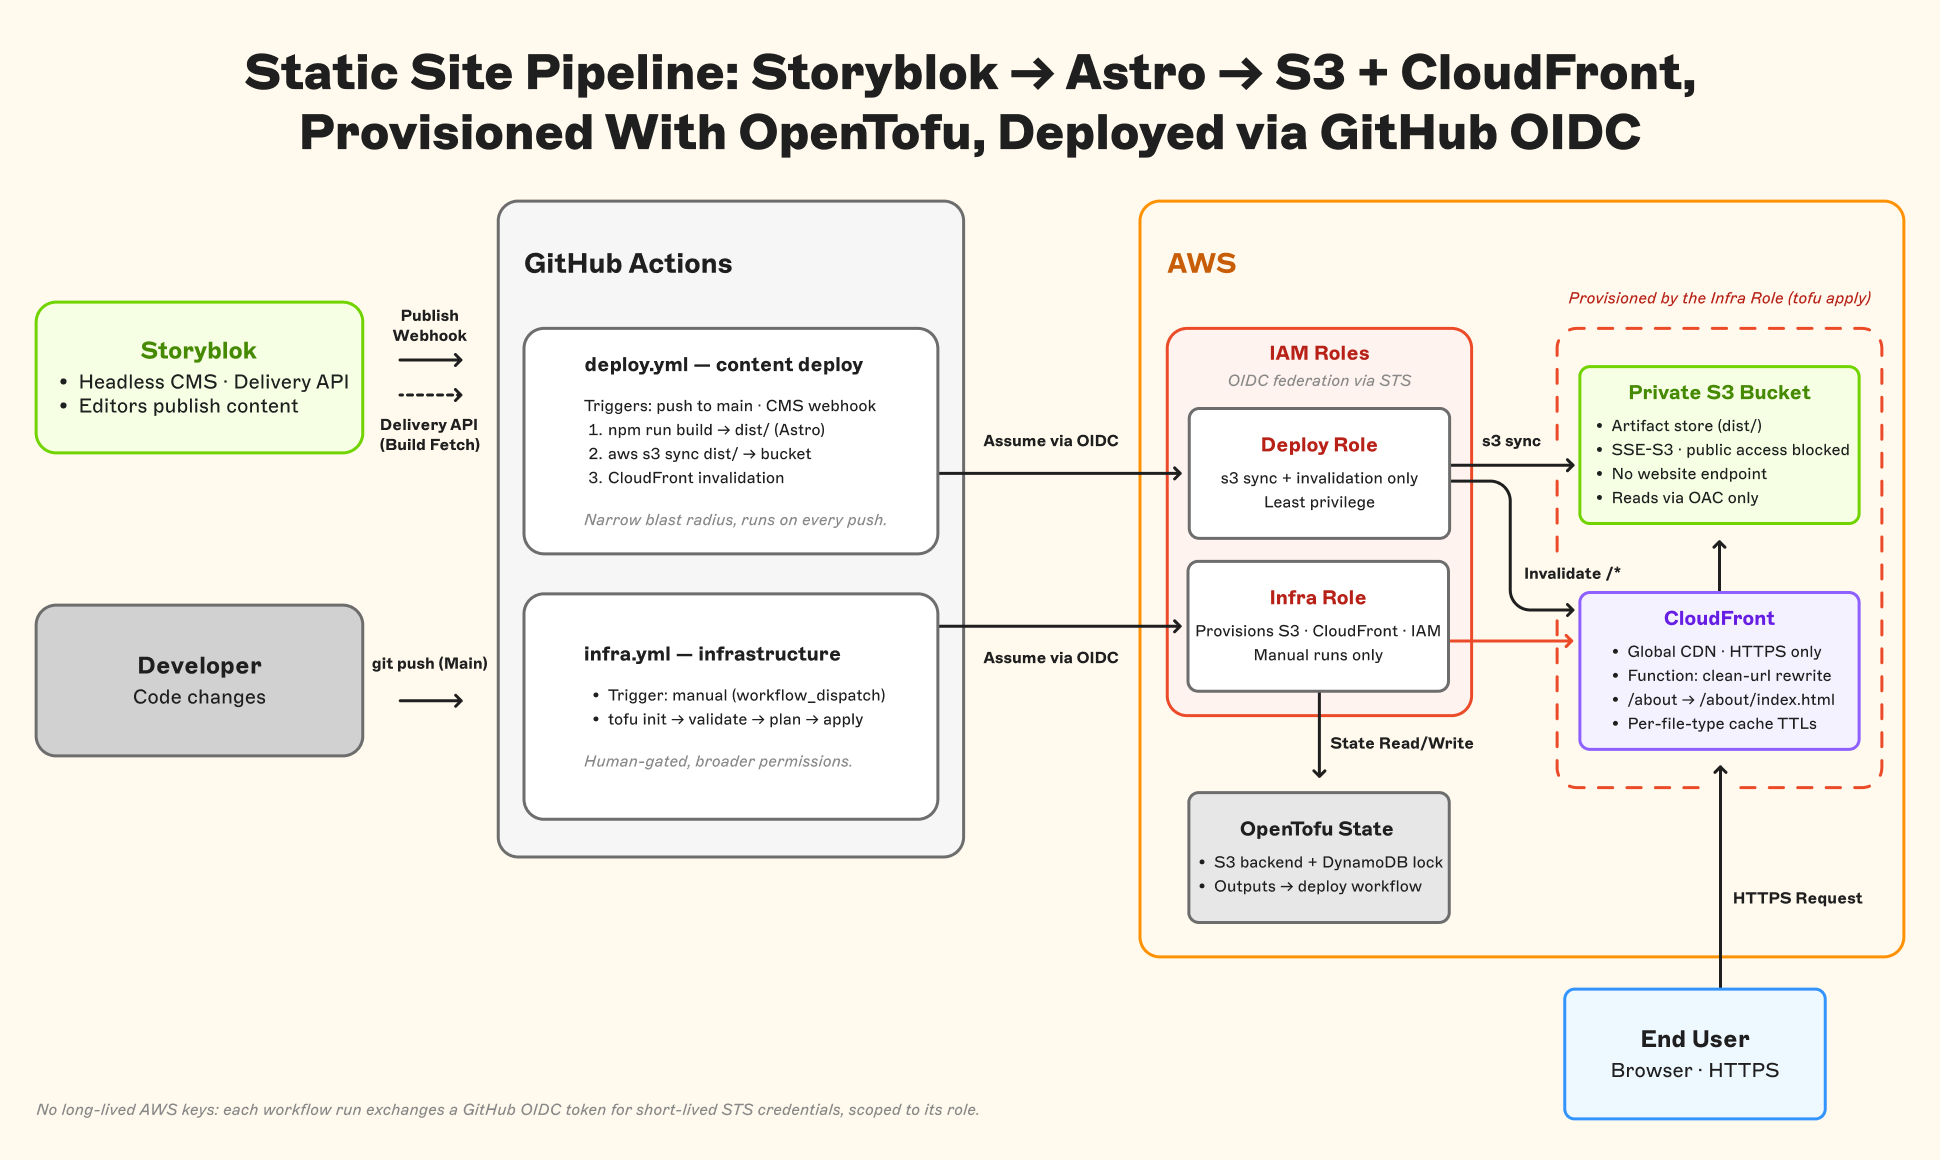
Task: Select 's3 sync + invalidation only' text
Action: (1319, 478)
